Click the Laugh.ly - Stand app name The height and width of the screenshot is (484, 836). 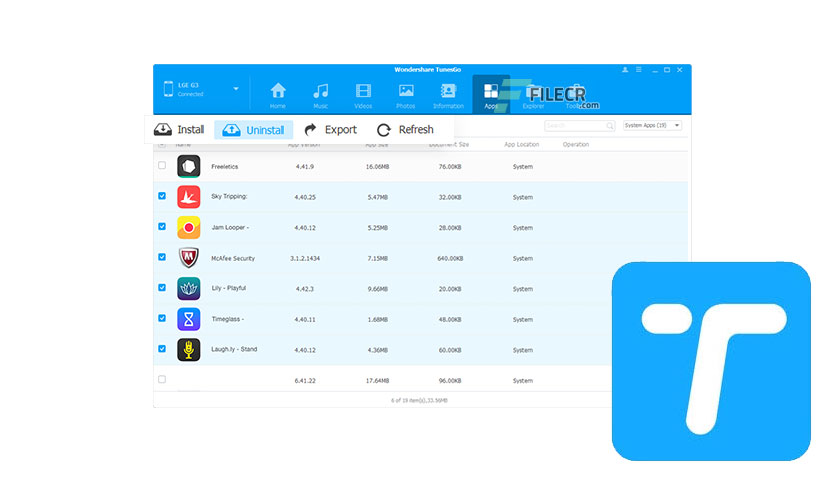coord(234,350)
